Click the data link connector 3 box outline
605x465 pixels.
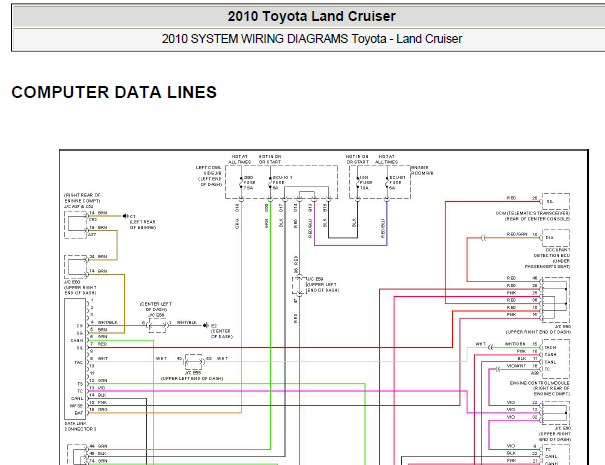pos(75,358)
